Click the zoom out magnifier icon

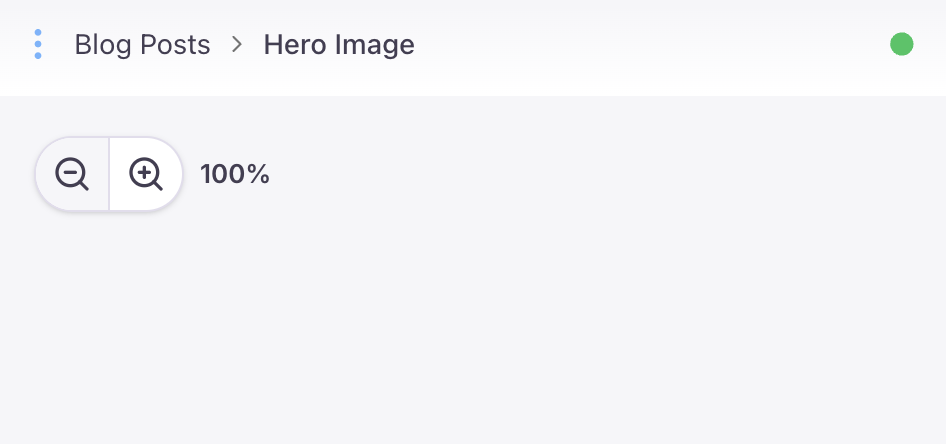pyautogui.click(x=72, y=174)
